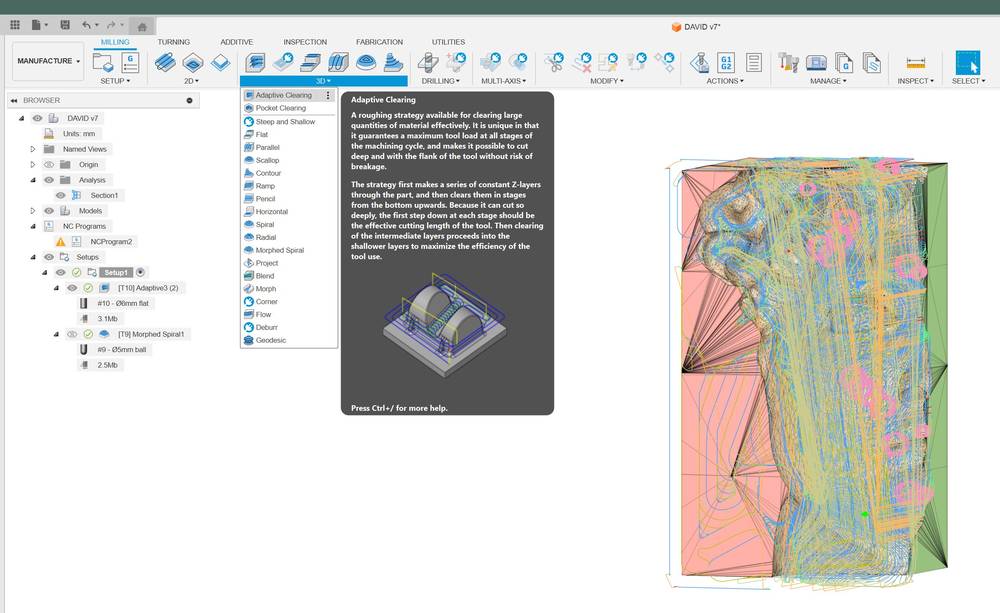This screenshot has width=1000, height=613.
Task: Click the Redo arrow icon
Action: [111, 25]
